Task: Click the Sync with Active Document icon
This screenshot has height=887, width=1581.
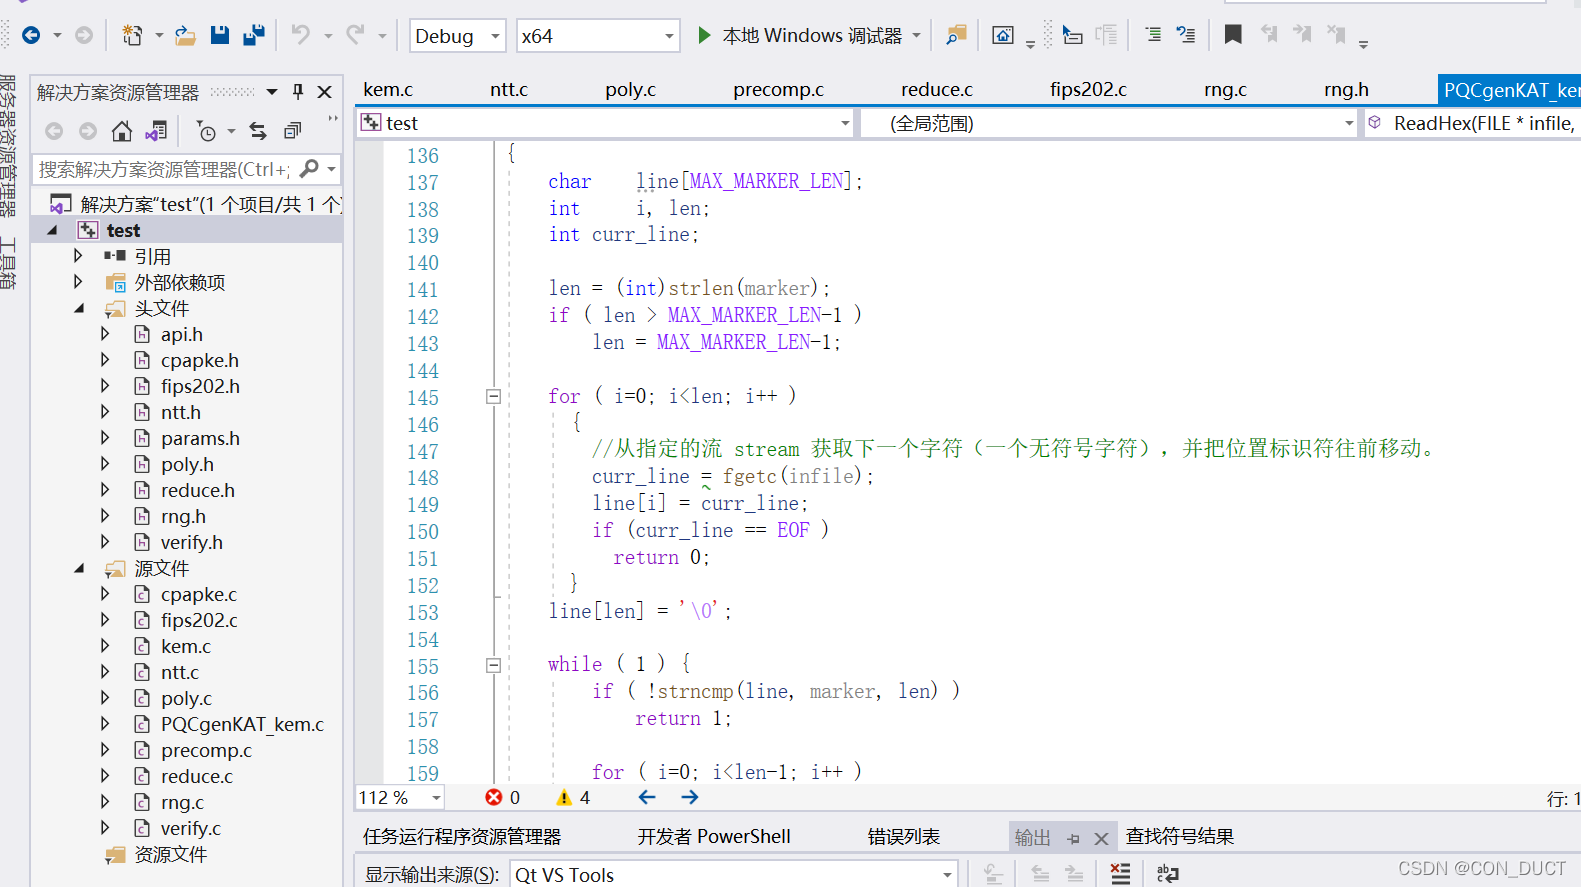Action: pos(258,131)
